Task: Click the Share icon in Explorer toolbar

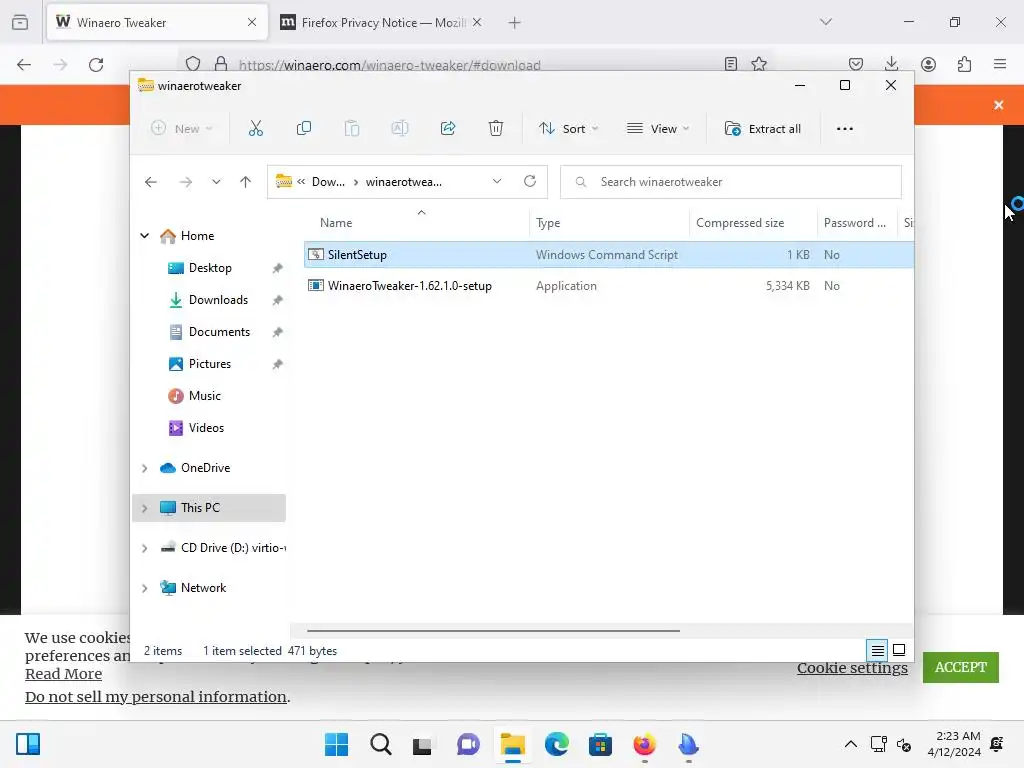Action: 448,129
